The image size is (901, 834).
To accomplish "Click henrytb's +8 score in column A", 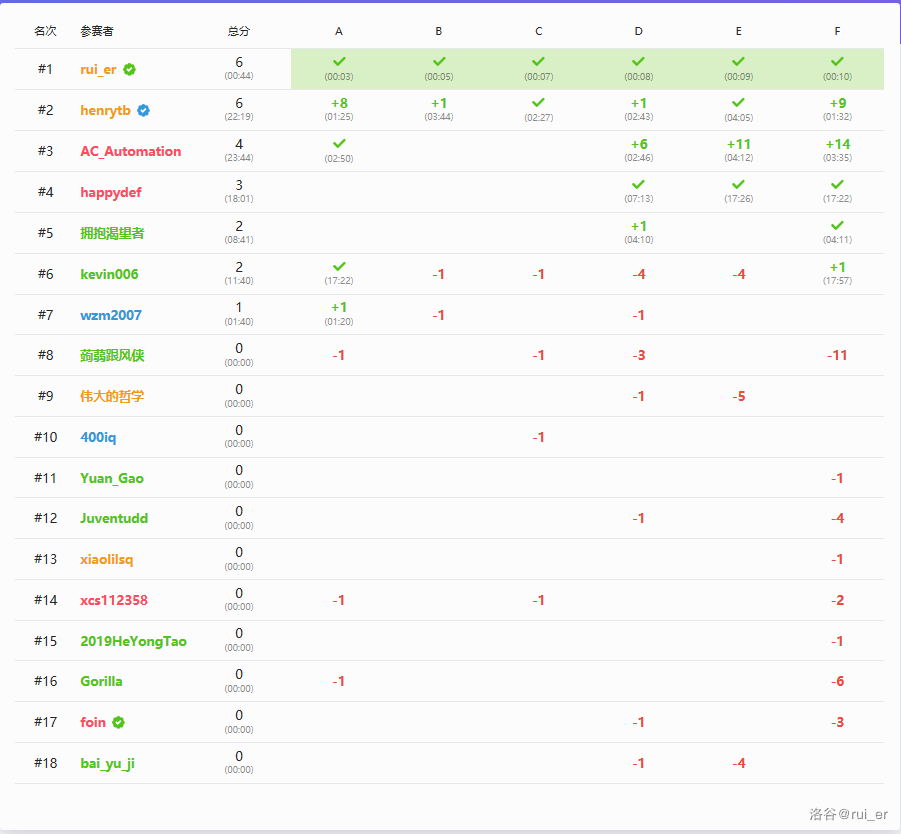I will [339, 103].
